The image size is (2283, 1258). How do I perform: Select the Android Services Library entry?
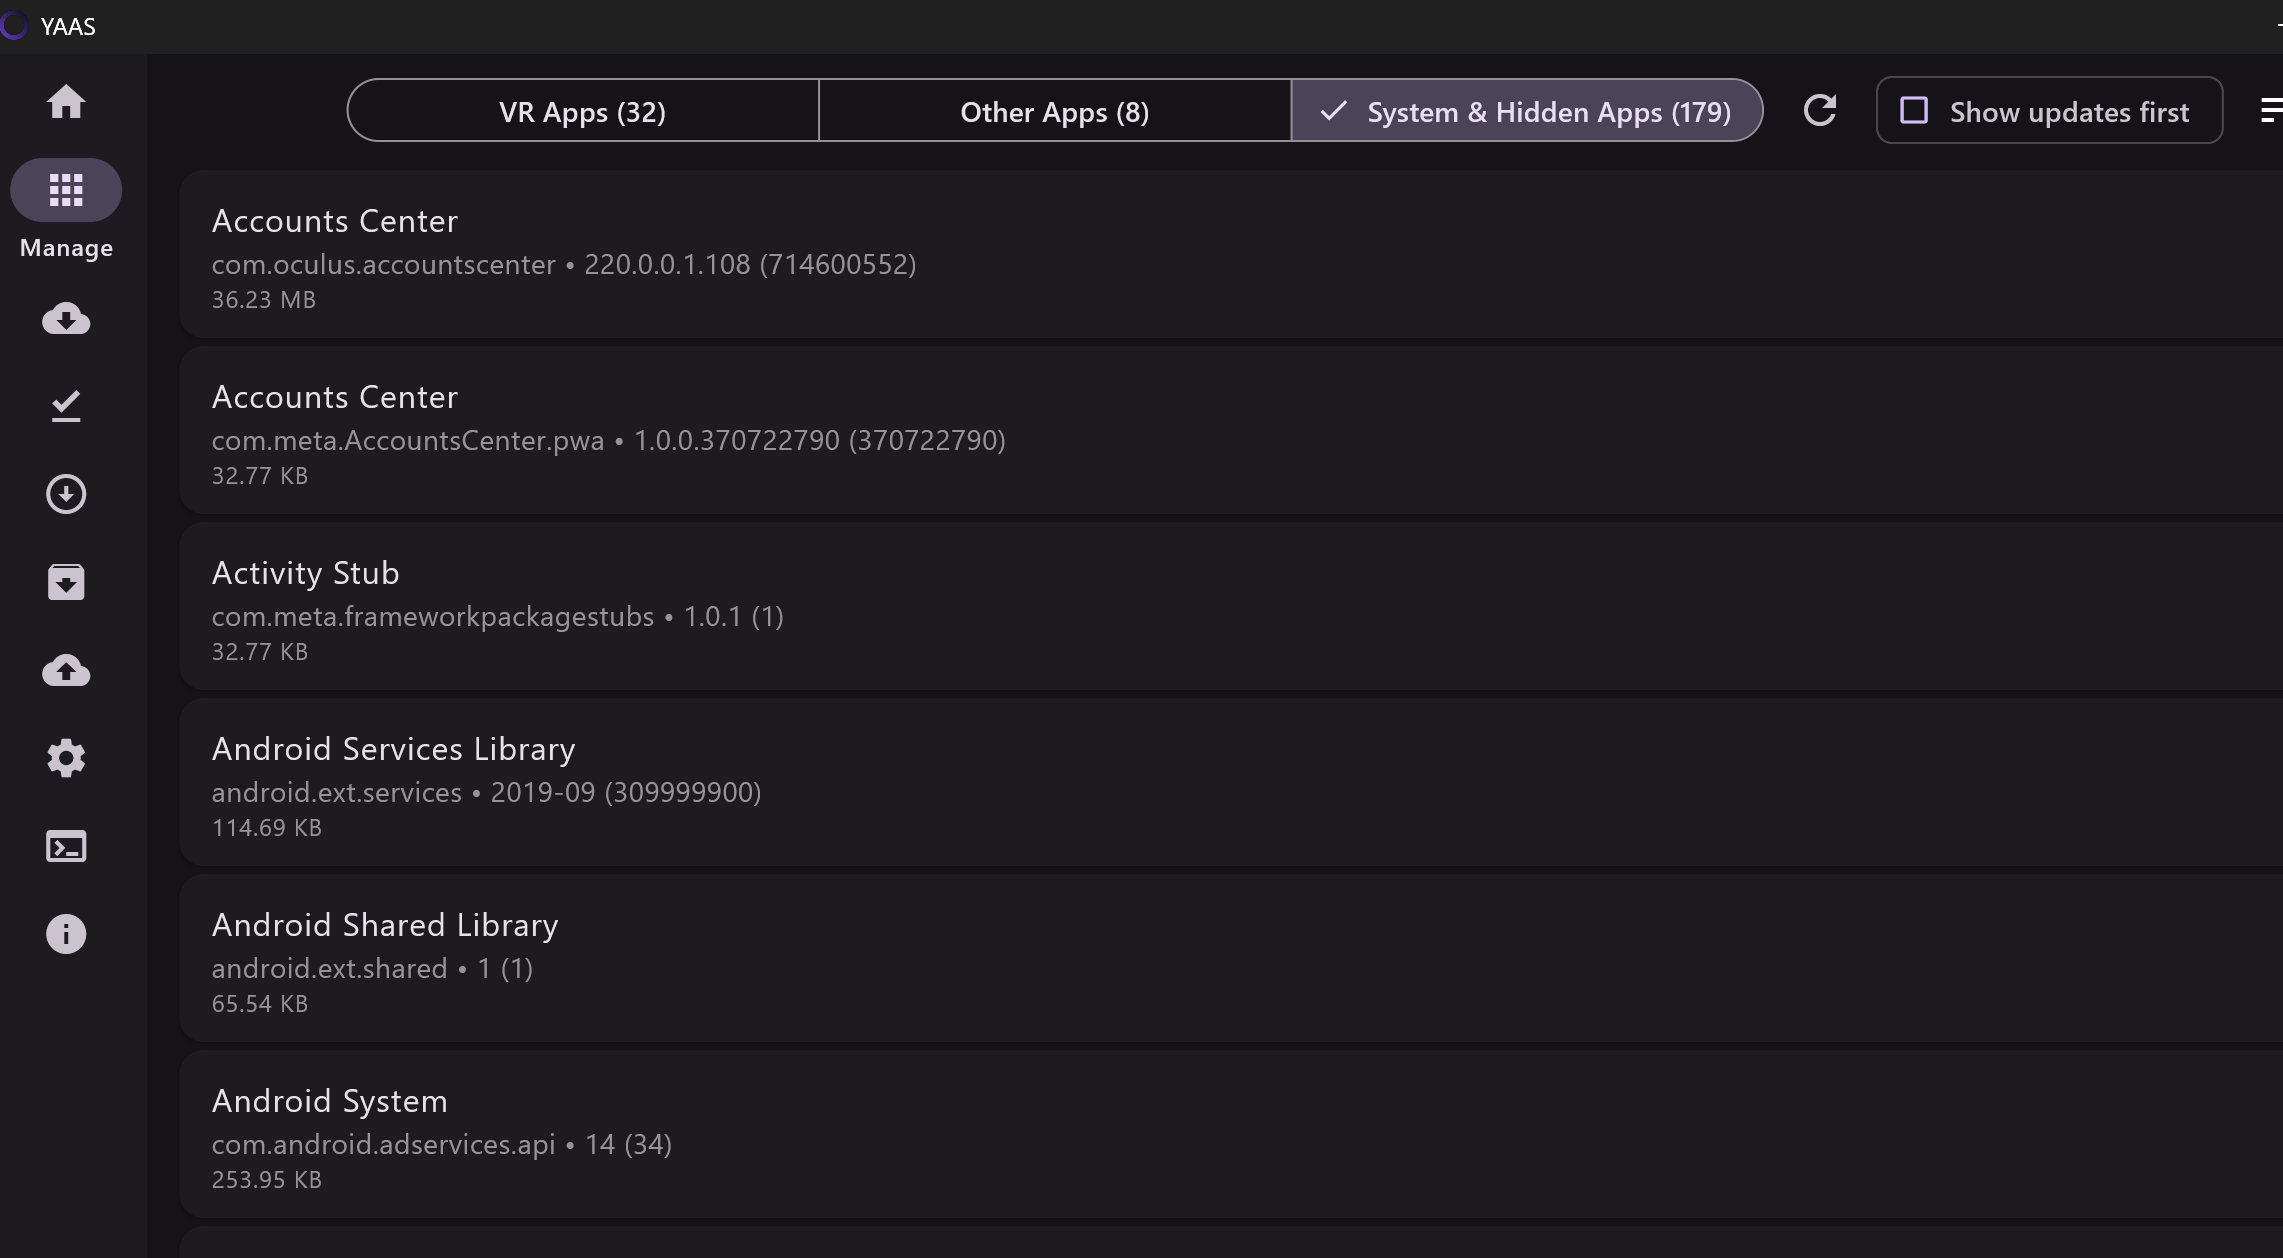1231,782
